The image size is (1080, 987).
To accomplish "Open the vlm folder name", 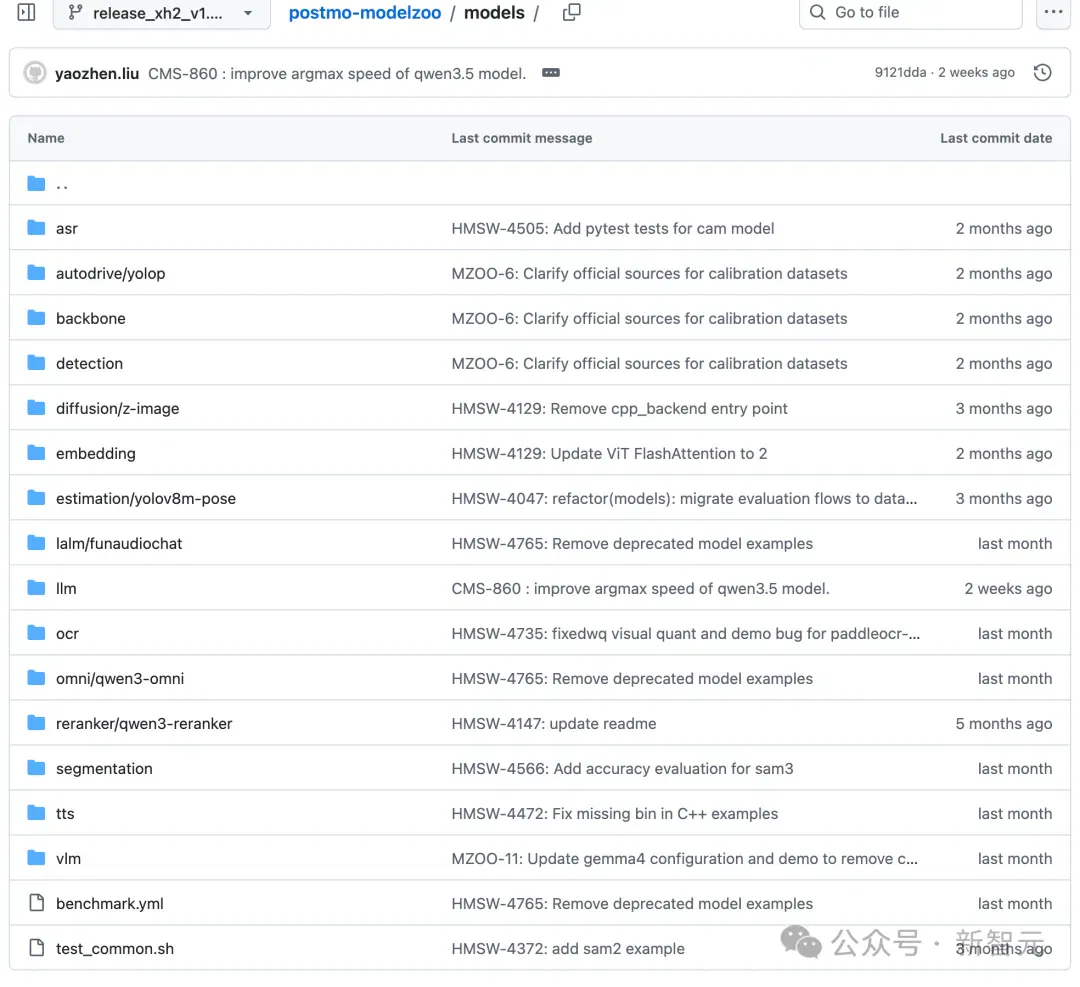I will (x=68, y=859).
